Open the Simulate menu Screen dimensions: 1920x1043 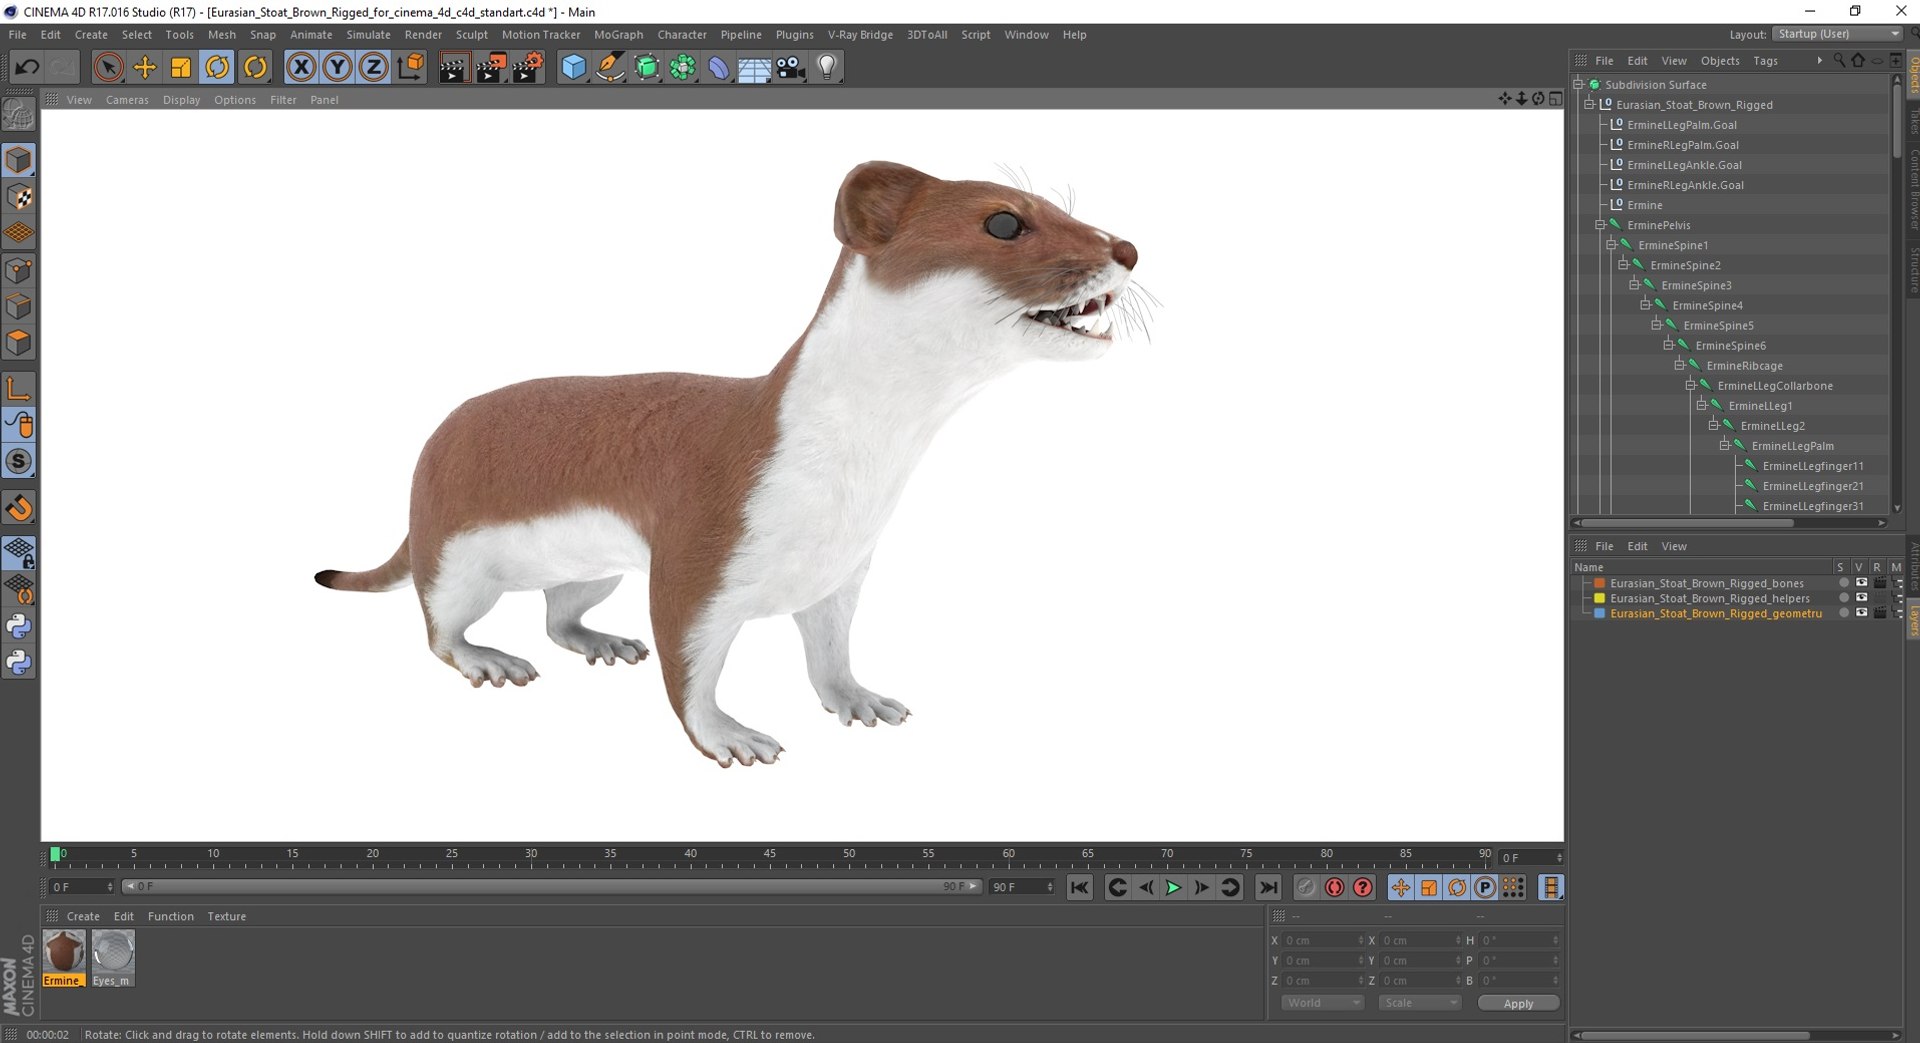tap(368, 34)
